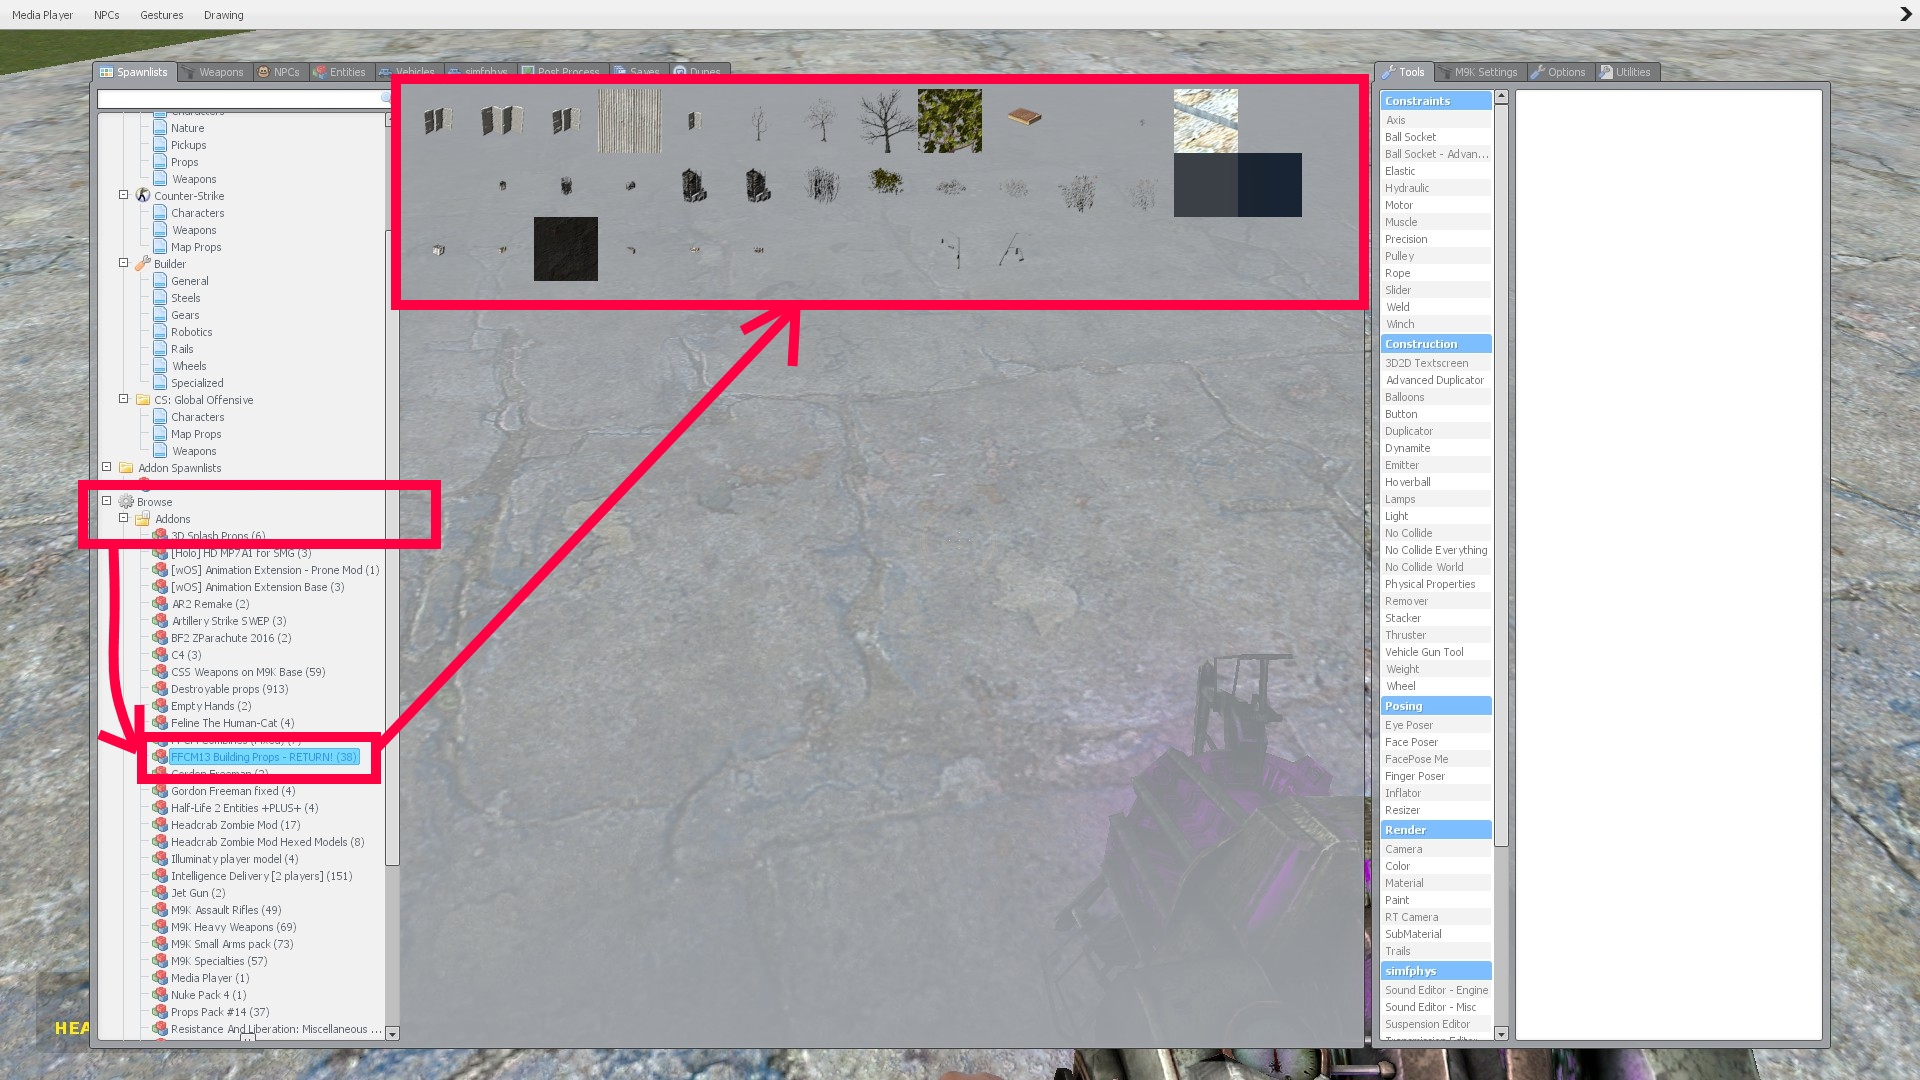Open the M9K Settings tab
The image size is (1920, 1080).
(x=1479, y=72)
